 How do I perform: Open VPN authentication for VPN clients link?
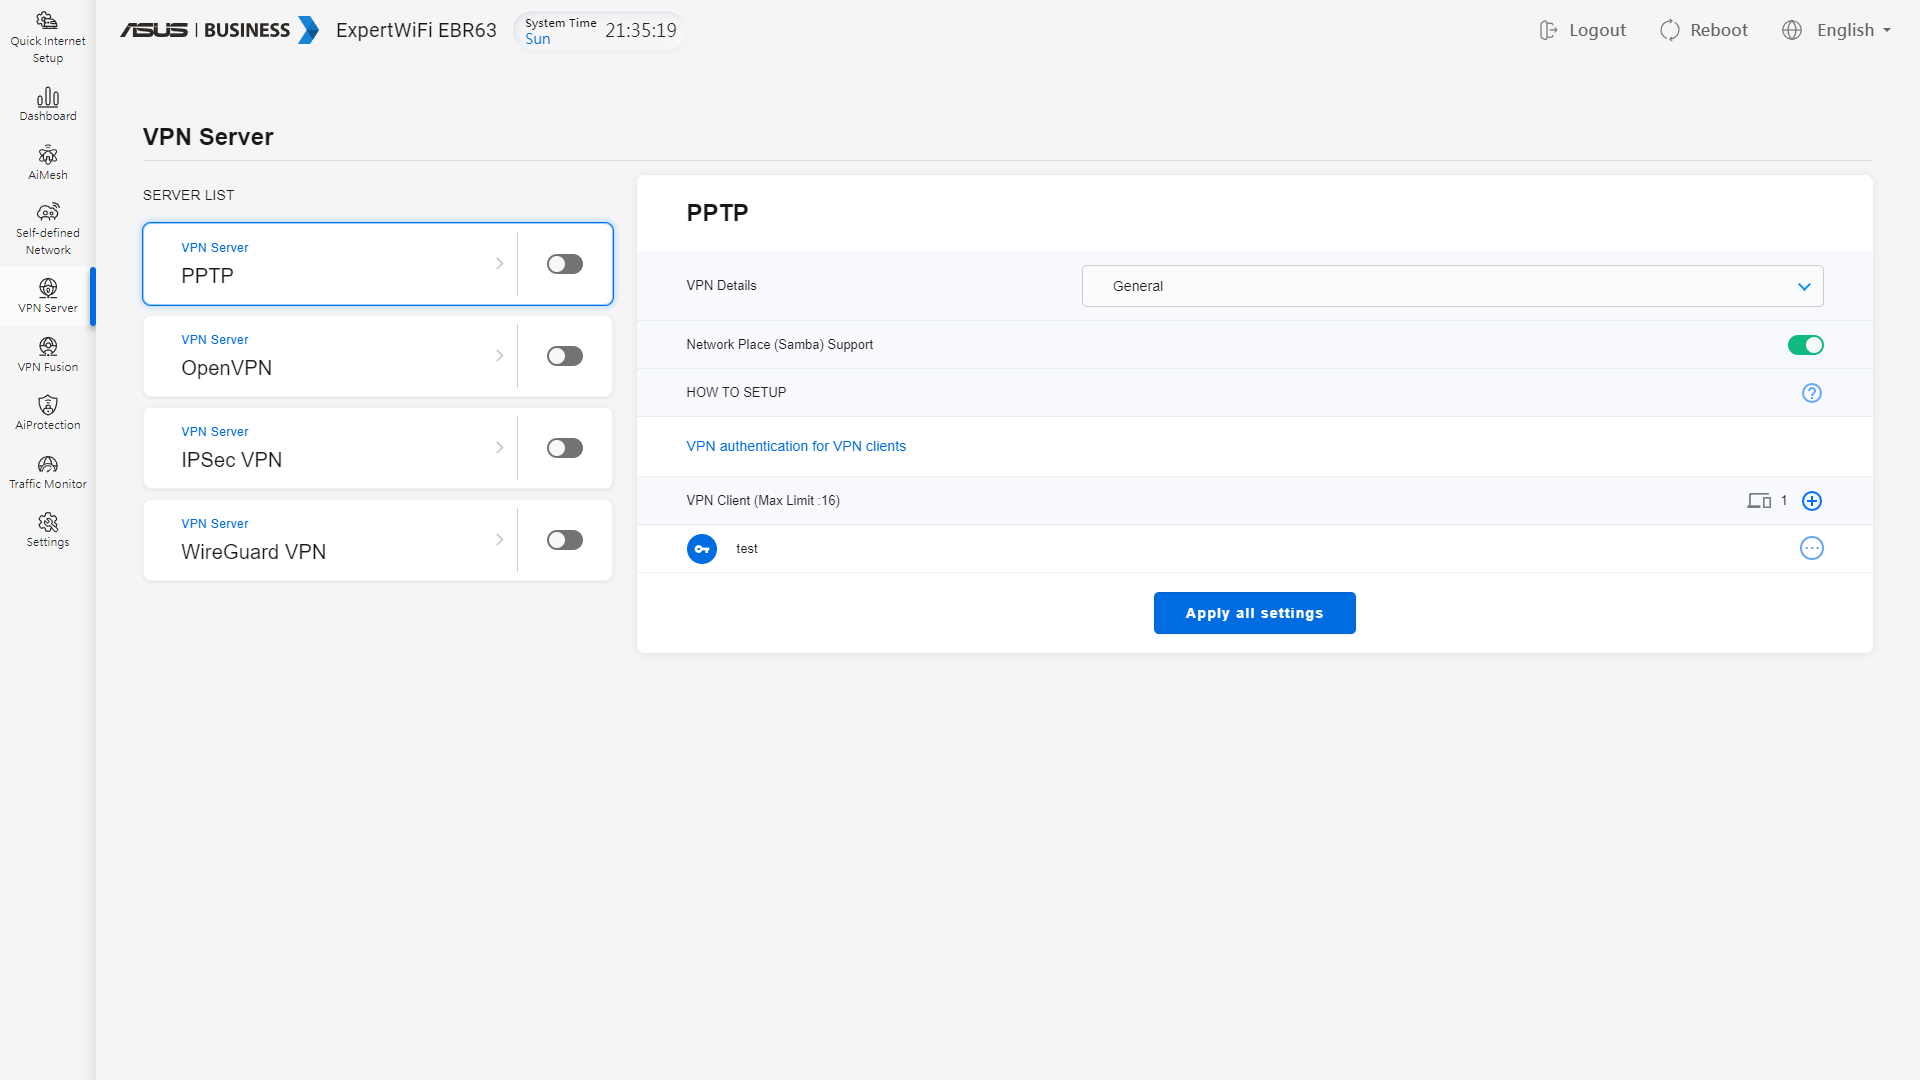(795, 446)
